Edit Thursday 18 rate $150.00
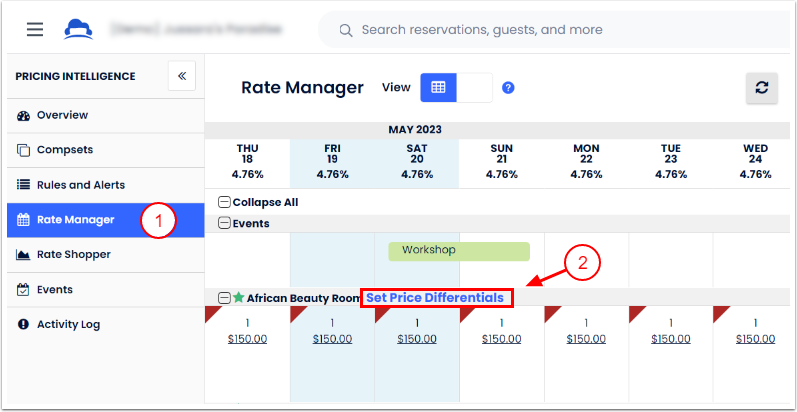The width and height of the screenshot is (797, 412). coord(248,339)
